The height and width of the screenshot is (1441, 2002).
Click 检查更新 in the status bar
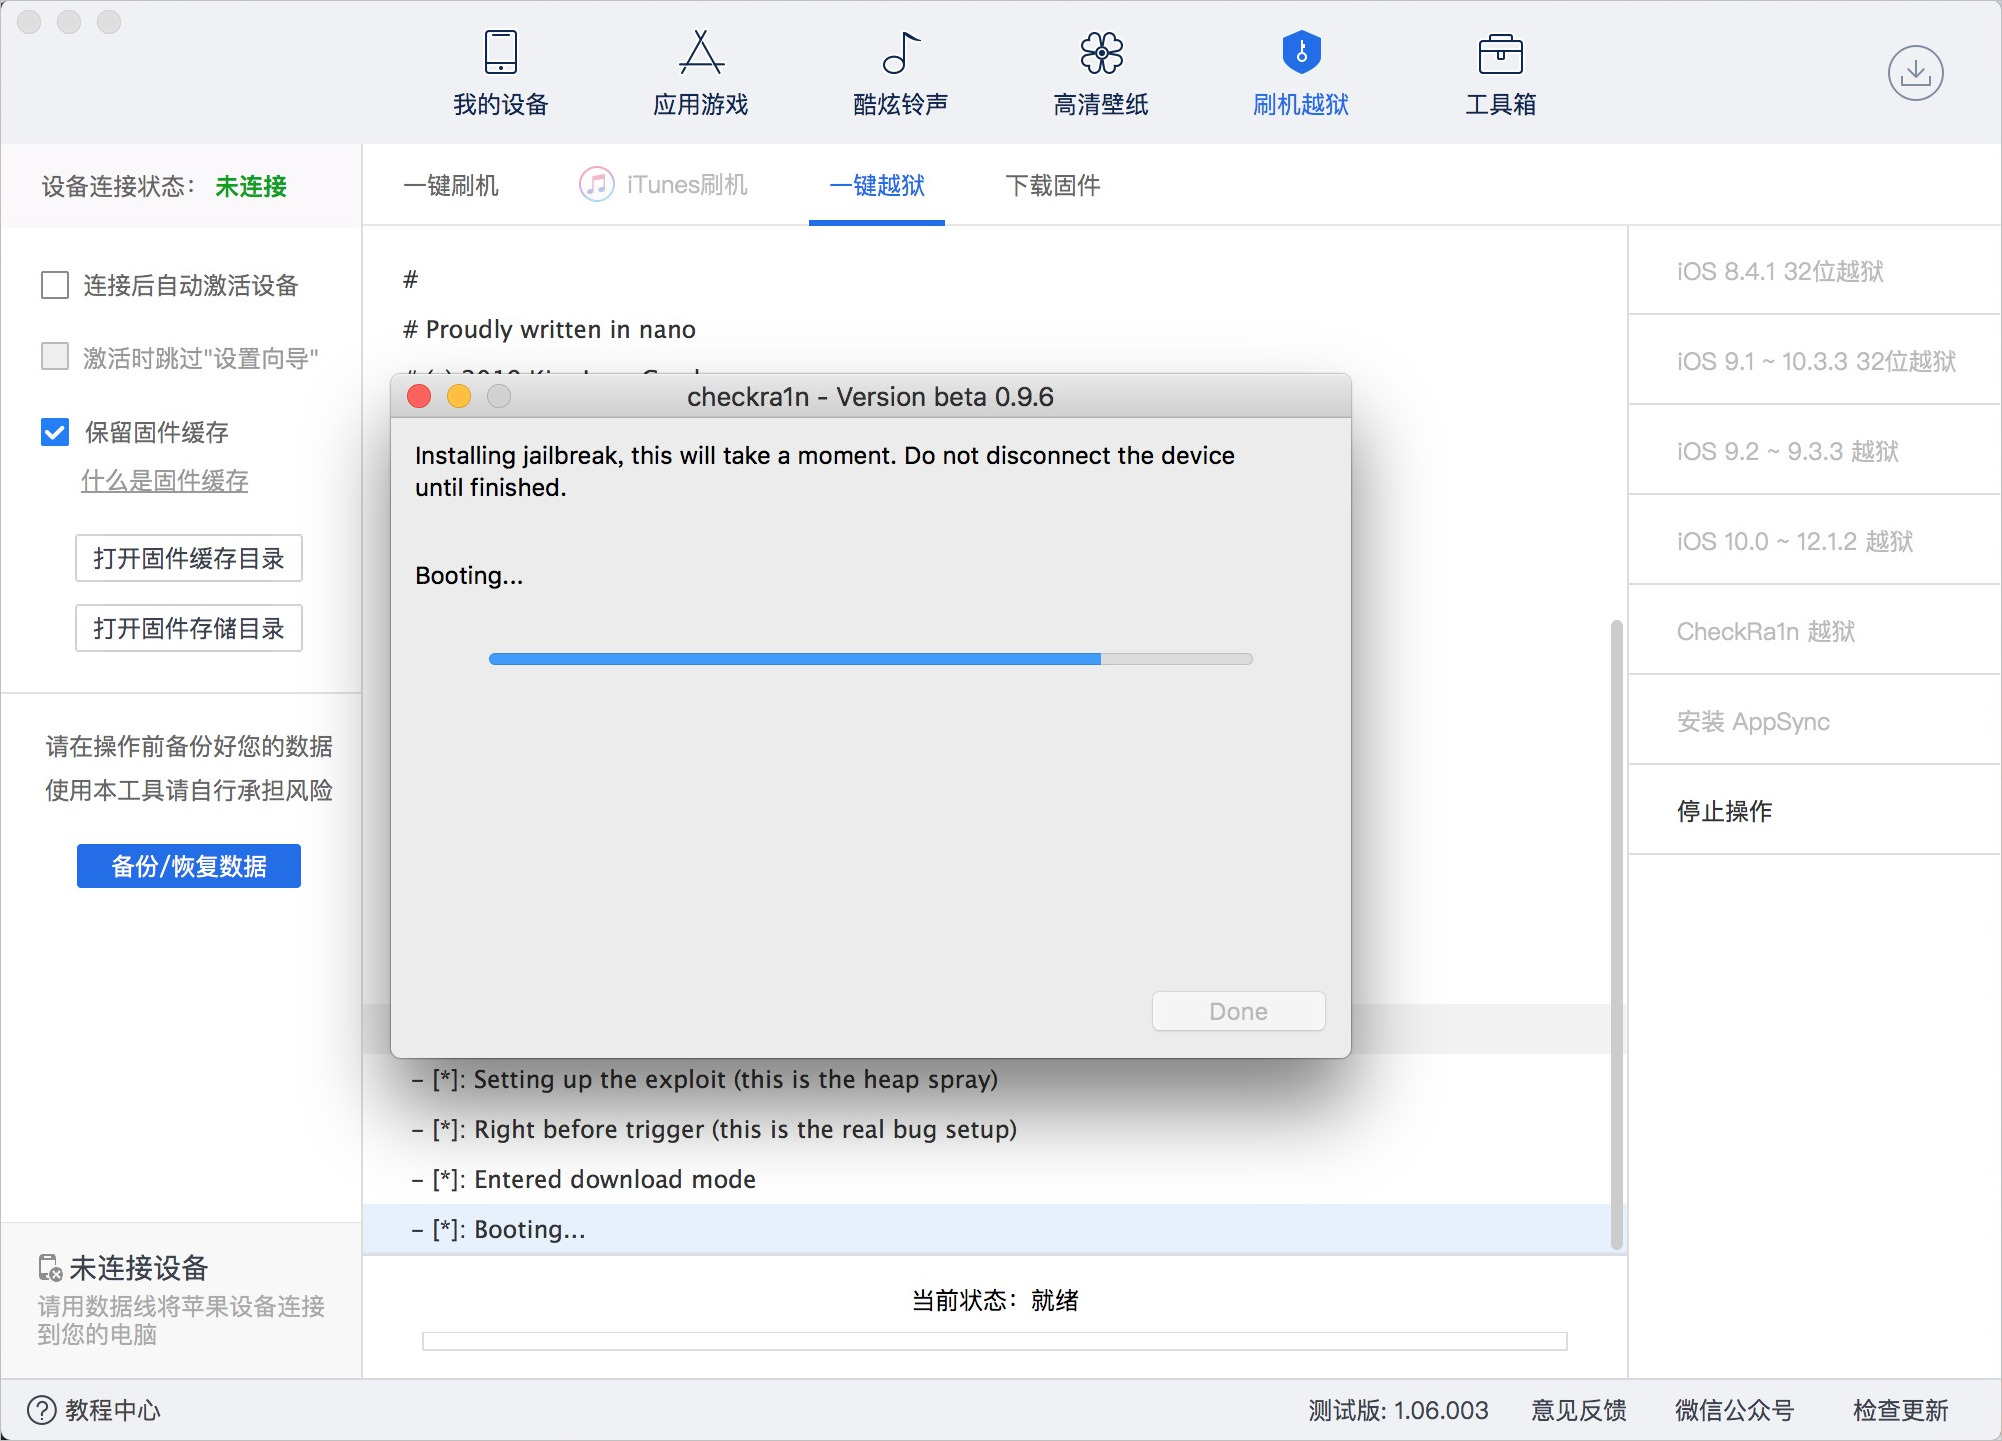tap(1900, 1410)
